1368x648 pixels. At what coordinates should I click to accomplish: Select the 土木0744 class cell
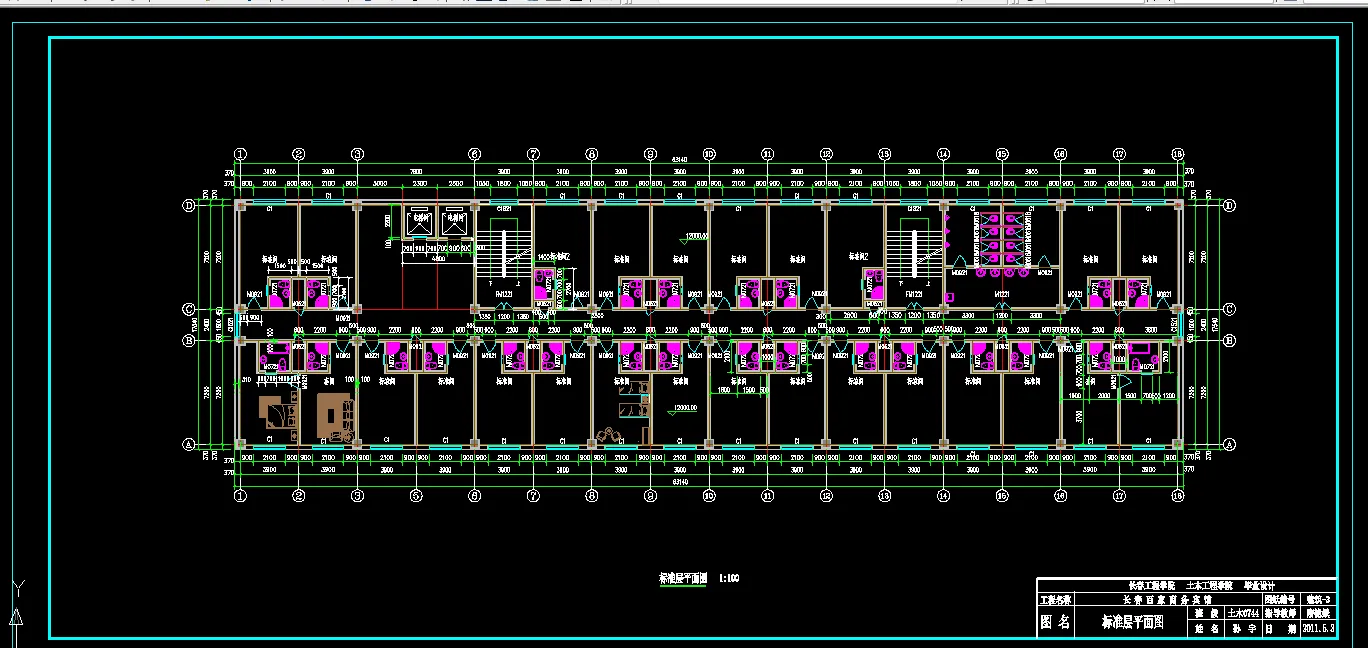[1241, 613]
